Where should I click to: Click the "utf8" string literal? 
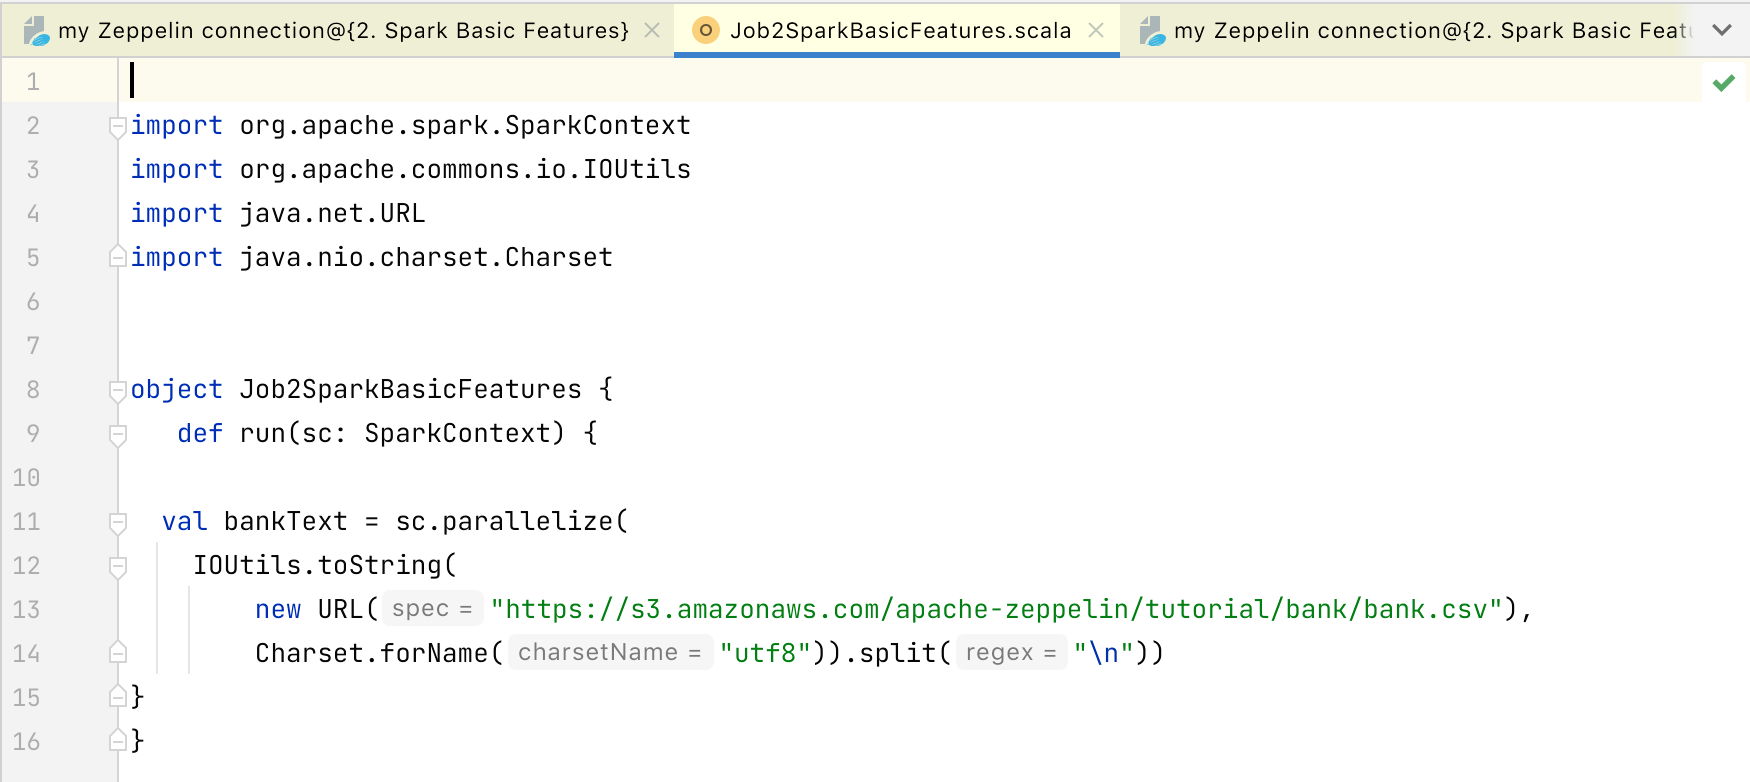[766, 653]
